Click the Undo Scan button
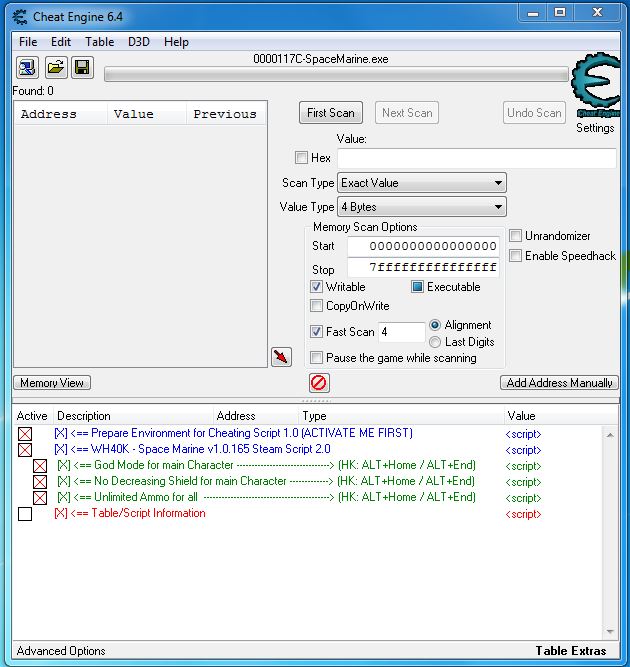The height and width of the screenshot is (667, 630). (x=534, y=113)
